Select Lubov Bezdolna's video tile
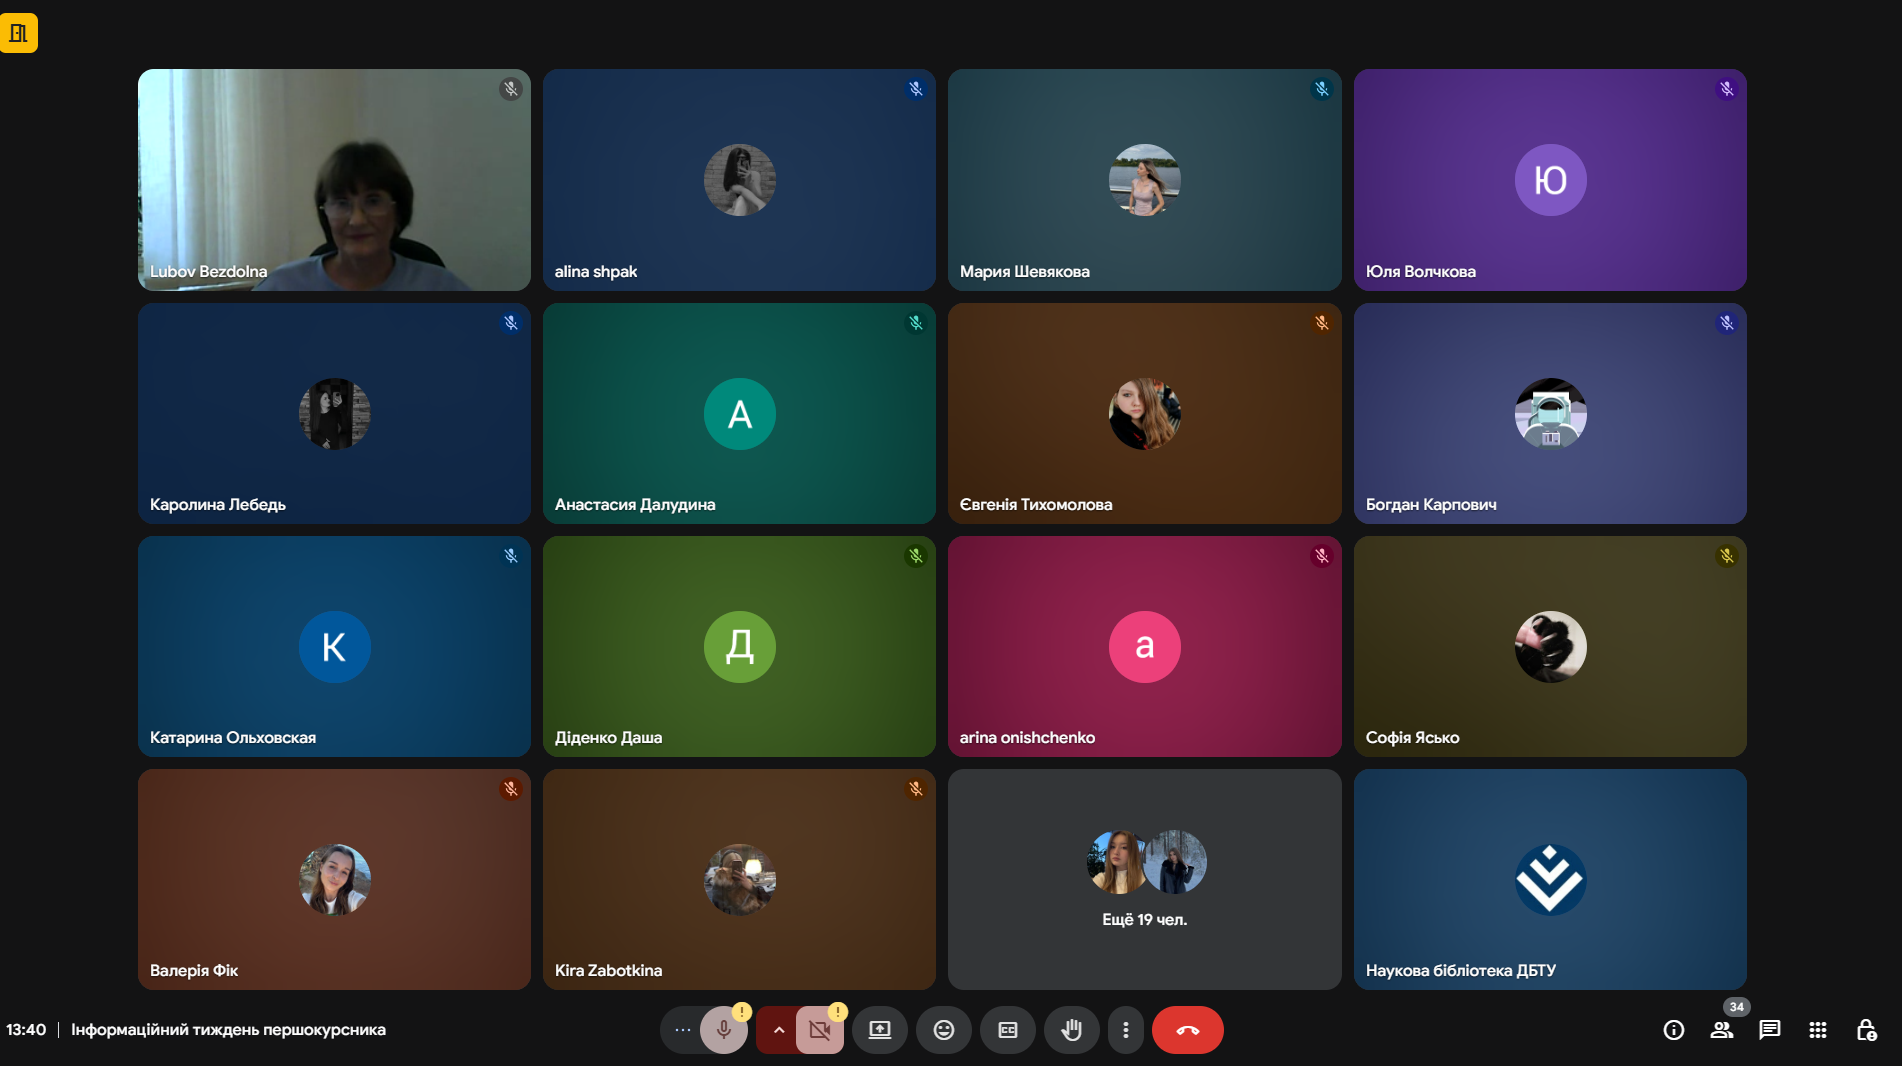1902x1066 pixels. point(334,180)
